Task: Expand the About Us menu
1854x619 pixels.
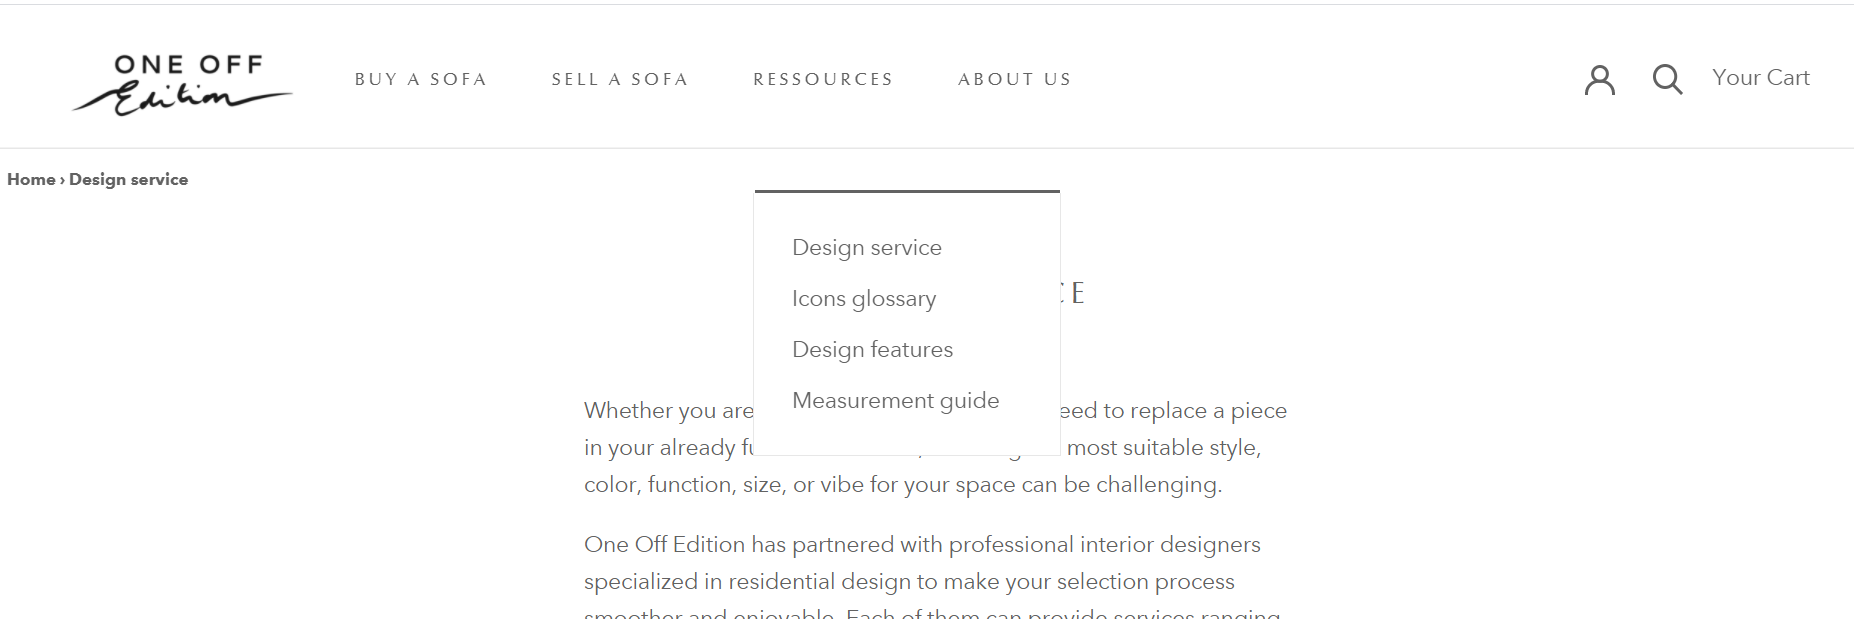Action: click(1015, 79)
